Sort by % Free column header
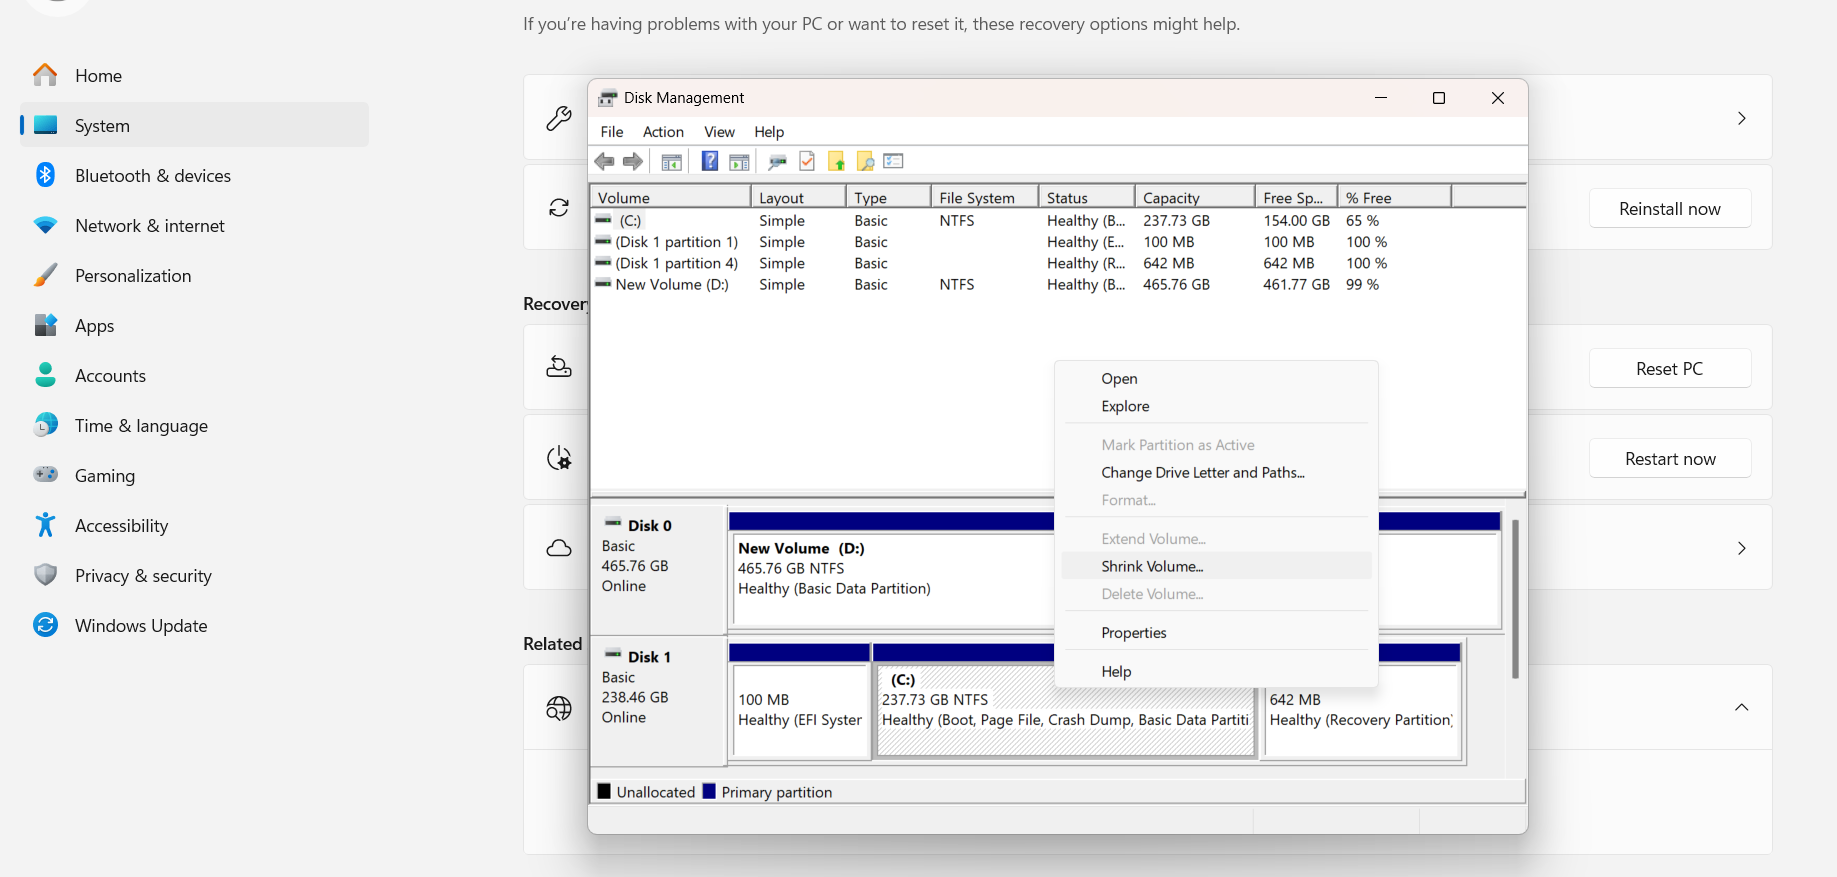This screenshot has height=877, width=1837. click(1394, 197)
